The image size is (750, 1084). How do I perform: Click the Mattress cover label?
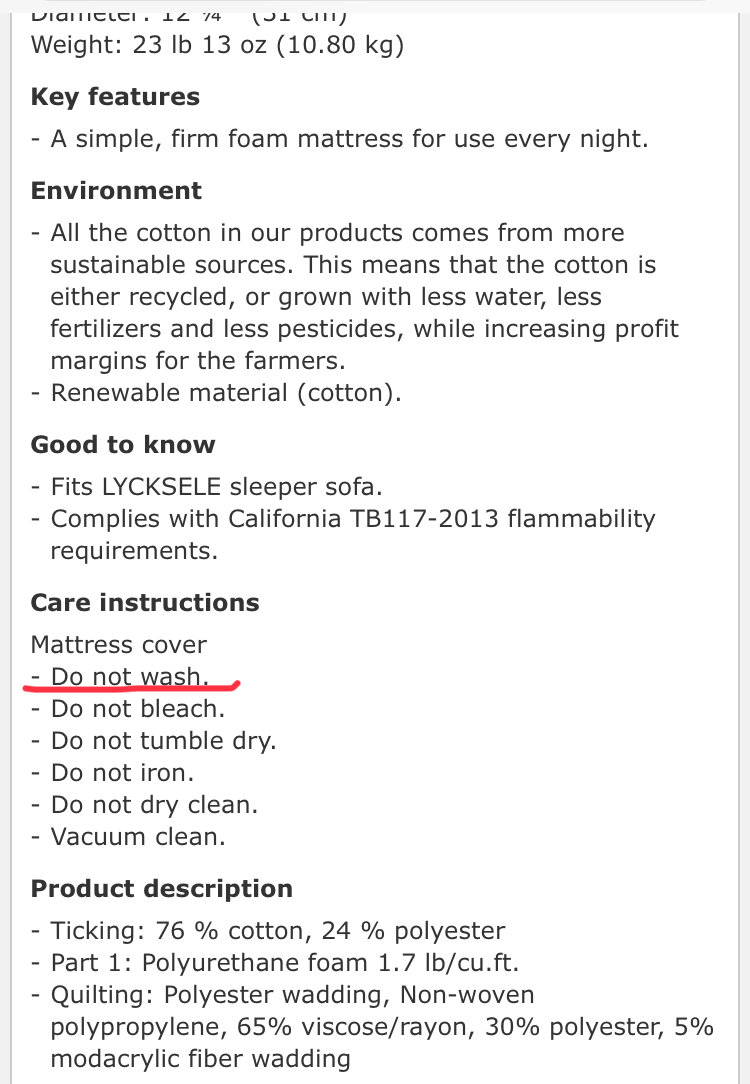coord(119,645)
